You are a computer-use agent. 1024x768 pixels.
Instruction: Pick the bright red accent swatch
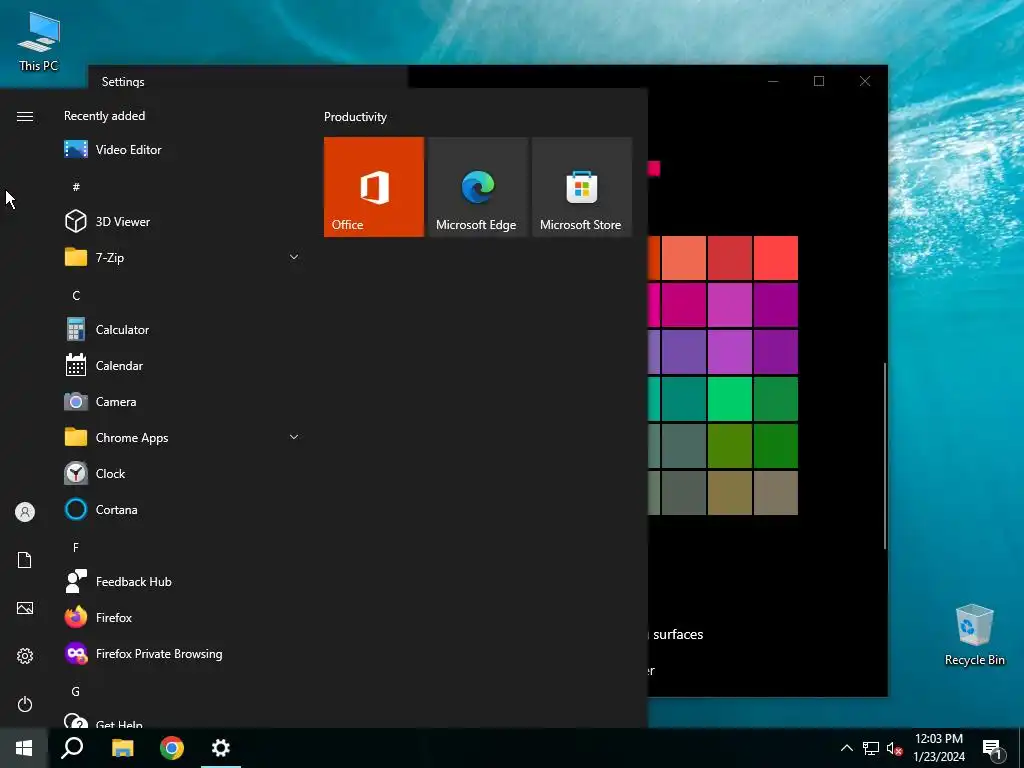click(776, 258)
